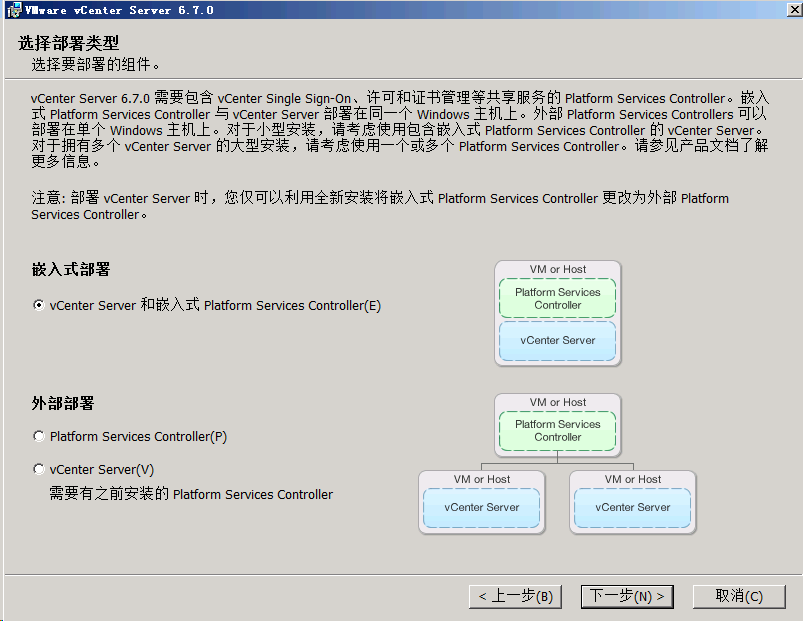Click the 外部部署 section heading
This screenshot has width=803, height=621.
point(63,403)
